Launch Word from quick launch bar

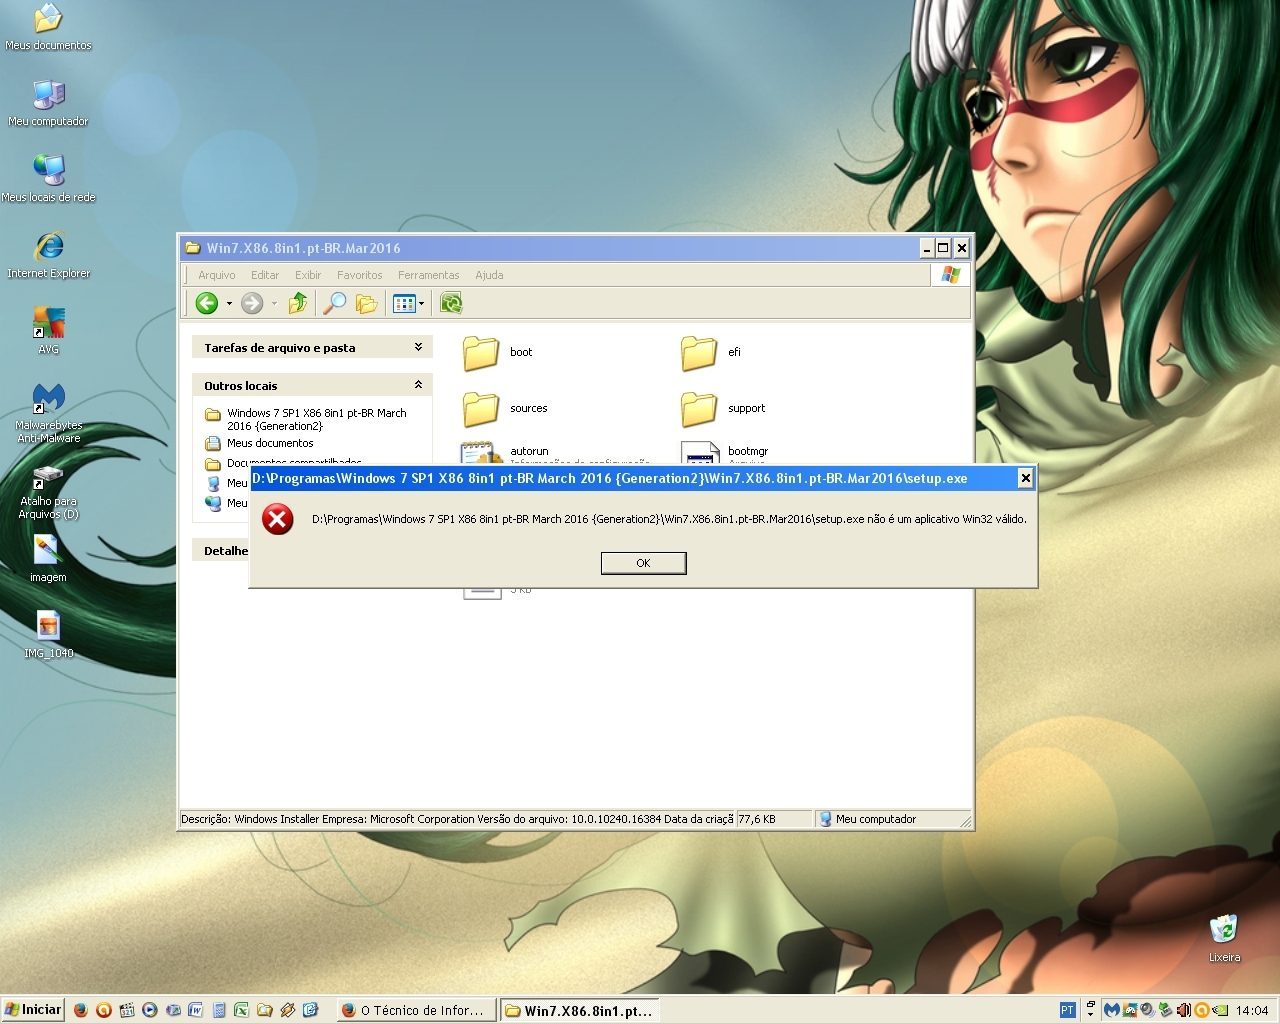pos(195,1010)
